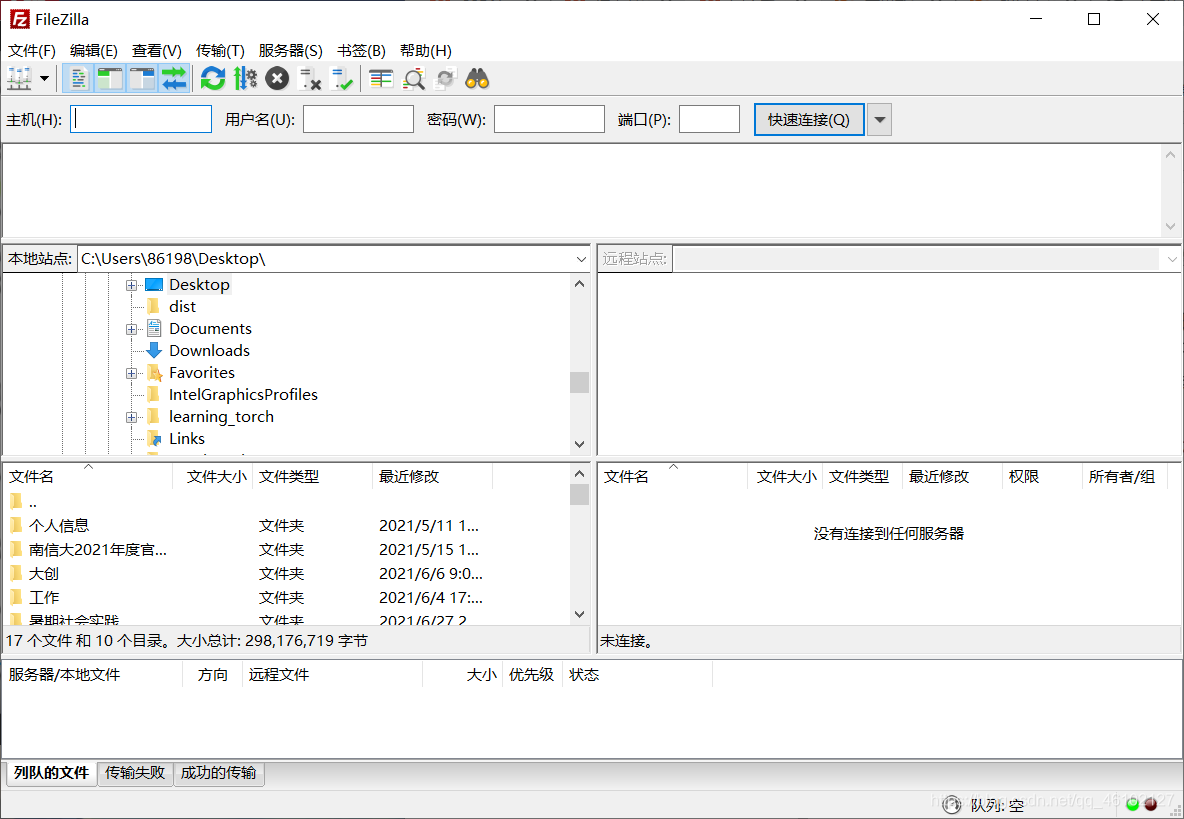This screenshot has width=1184, height=819.
Task: Open the 文件(F) menu
Action: pos(32,51)
